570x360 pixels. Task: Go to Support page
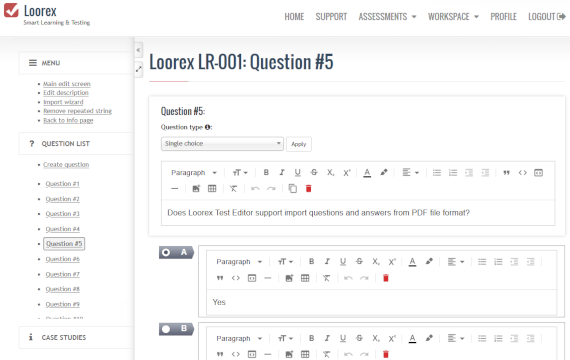click(x=331, y=17)
